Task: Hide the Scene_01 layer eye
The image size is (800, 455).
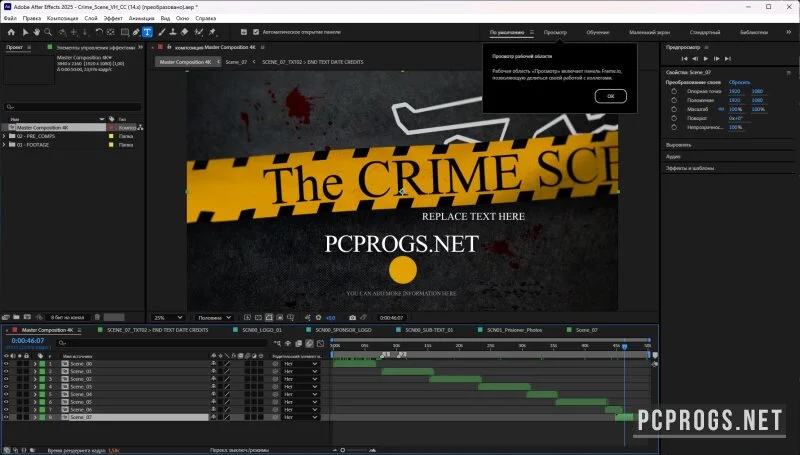Action: [x=6, y=371]
